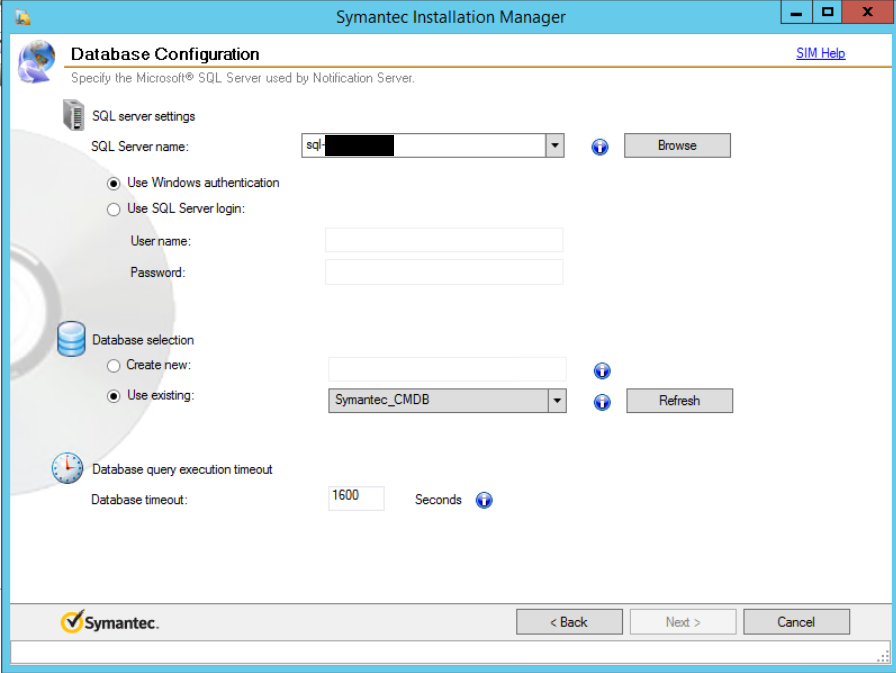
Task: Click the 'Database Configuration' heading
Action: (165, 54)
